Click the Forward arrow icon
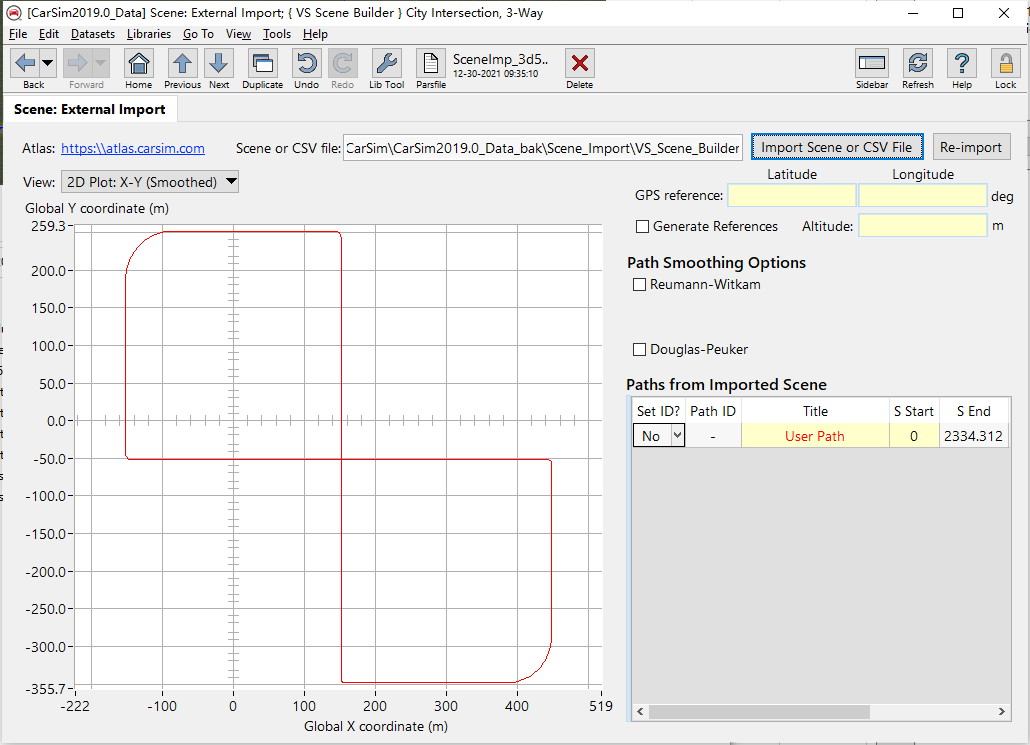 coord(78,64)
